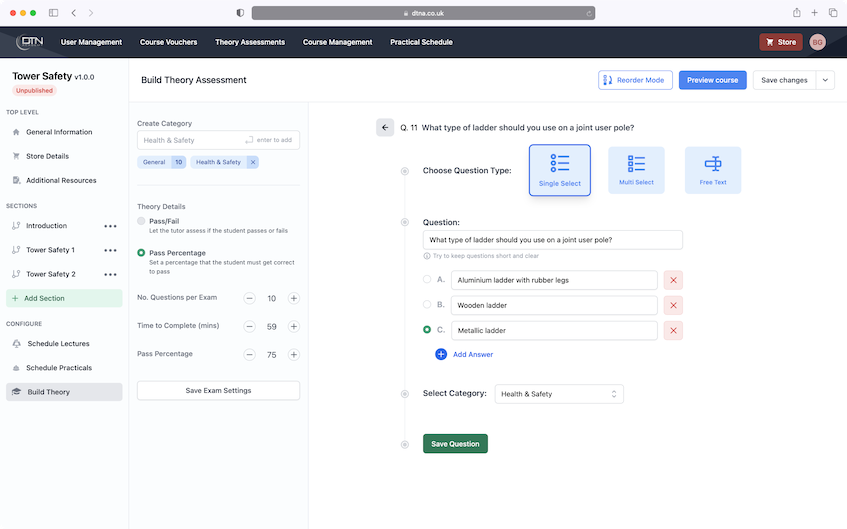
Task: Remove the Wooden ladder answer
Action: [673, 305]
